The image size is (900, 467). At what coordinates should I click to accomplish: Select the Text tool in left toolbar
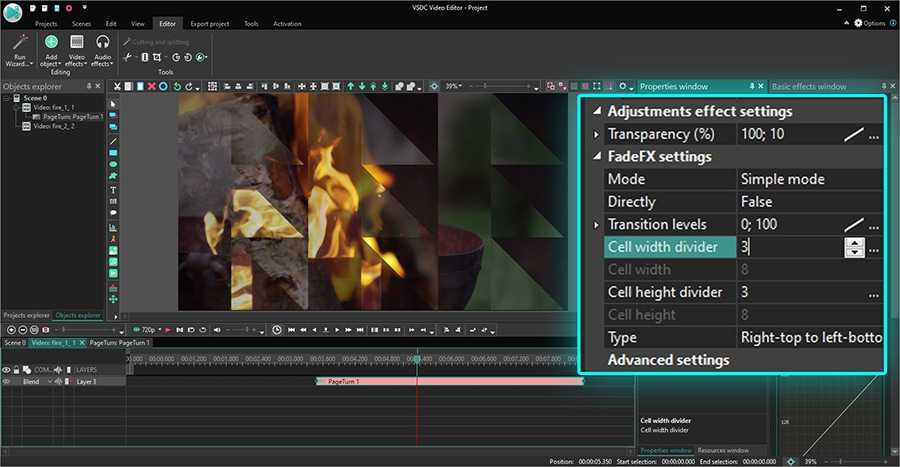113,190
